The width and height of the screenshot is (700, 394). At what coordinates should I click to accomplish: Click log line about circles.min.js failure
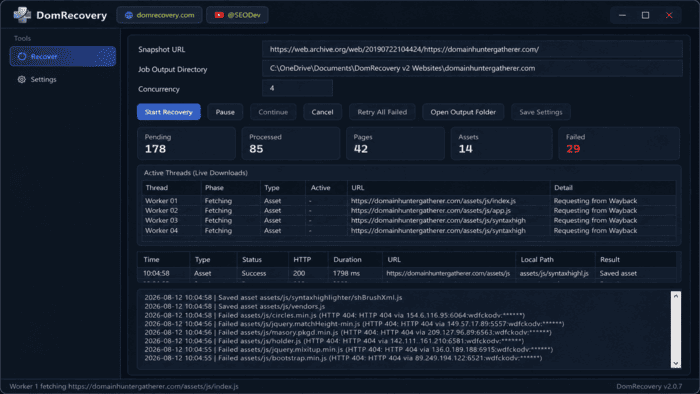pyautogui.click(x=334, y=315)
